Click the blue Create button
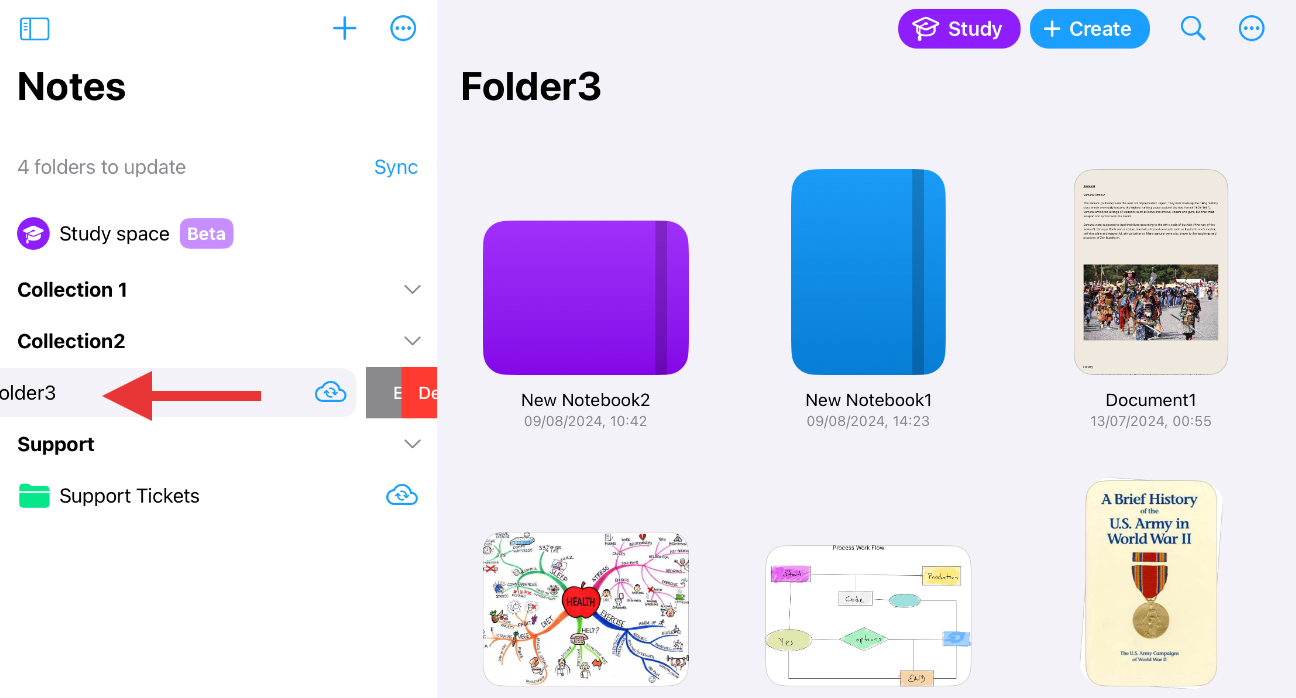1296x698 pixels. [x=1090, y=29]
